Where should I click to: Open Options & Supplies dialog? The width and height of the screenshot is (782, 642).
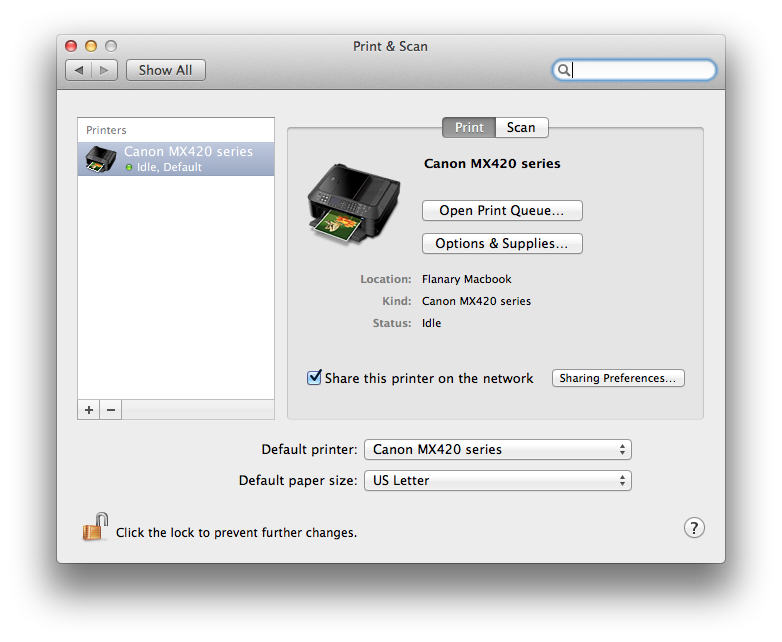tap(502, 243)
